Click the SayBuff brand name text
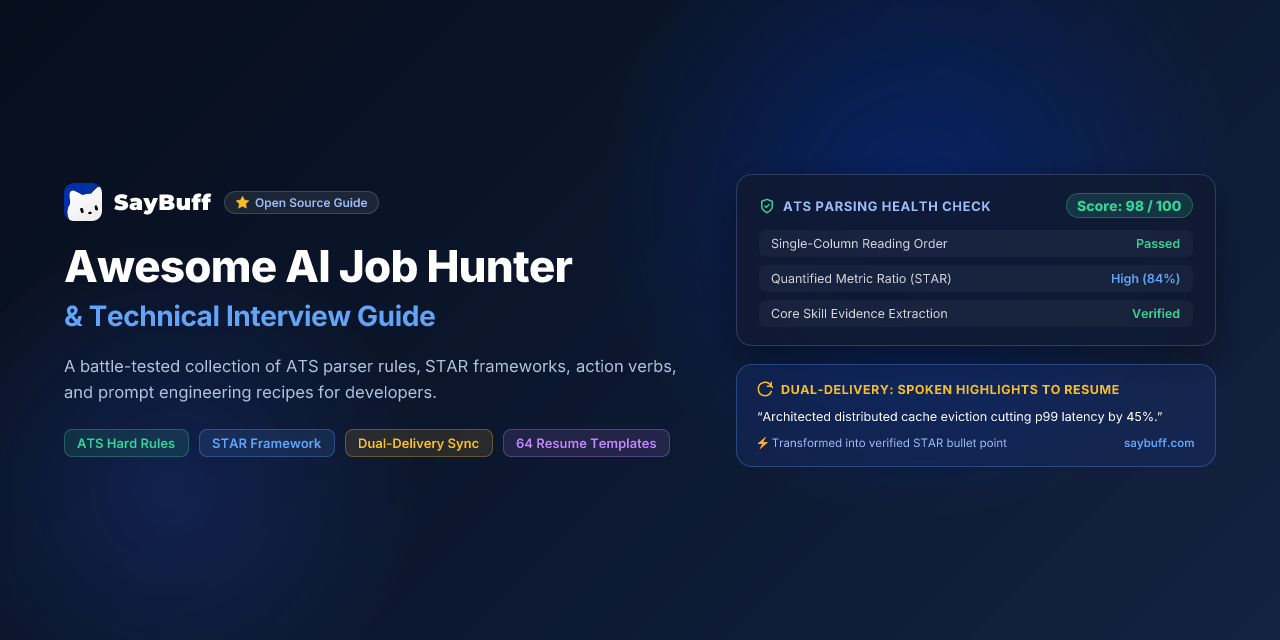Viewport: 1280px width, 640px height. (162, 203)
